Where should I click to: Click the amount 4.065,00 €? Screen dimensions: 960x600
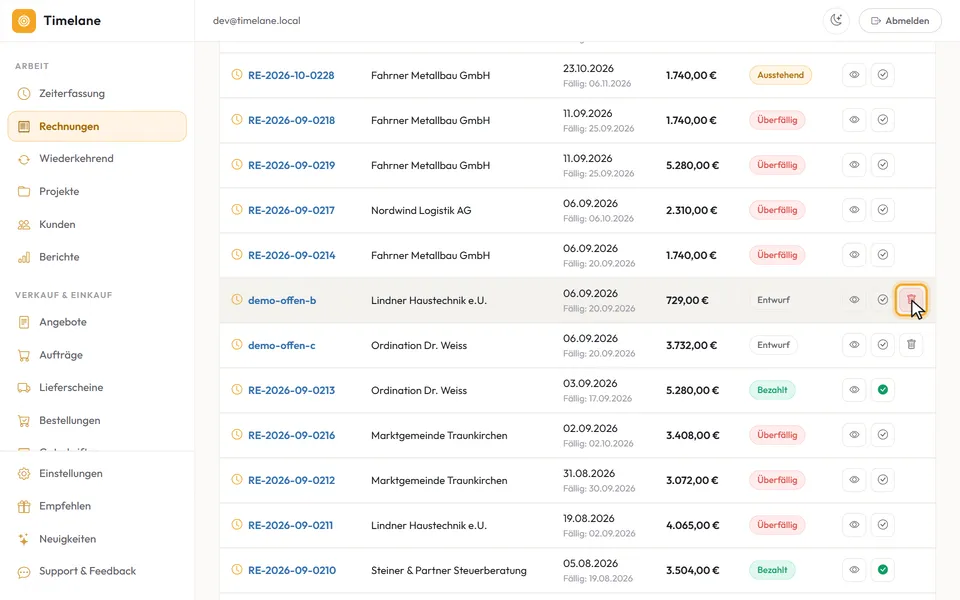(692, 525)
